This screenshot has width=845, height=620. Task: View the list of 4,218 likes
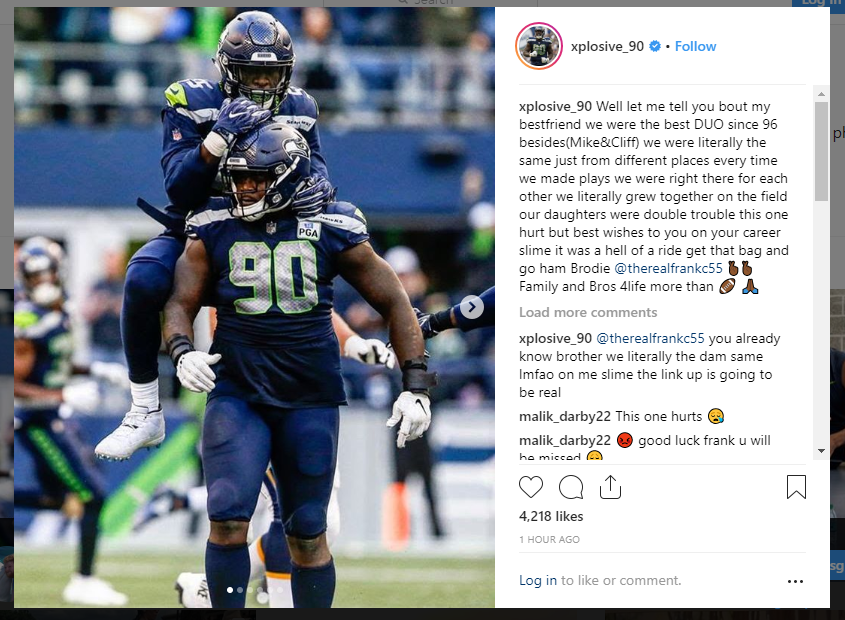click(x=551, y=516)
